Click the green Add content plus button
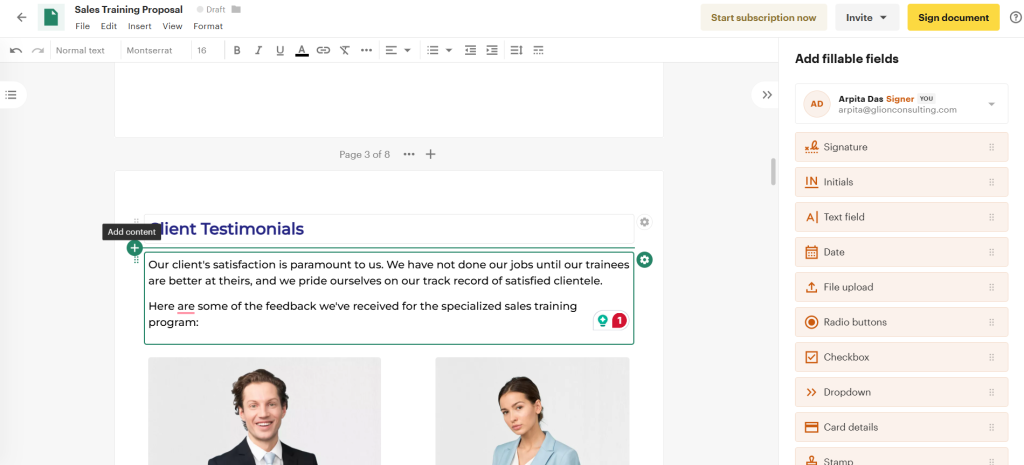This screenshot has width=1024, height=465. (x=135, y=248)
